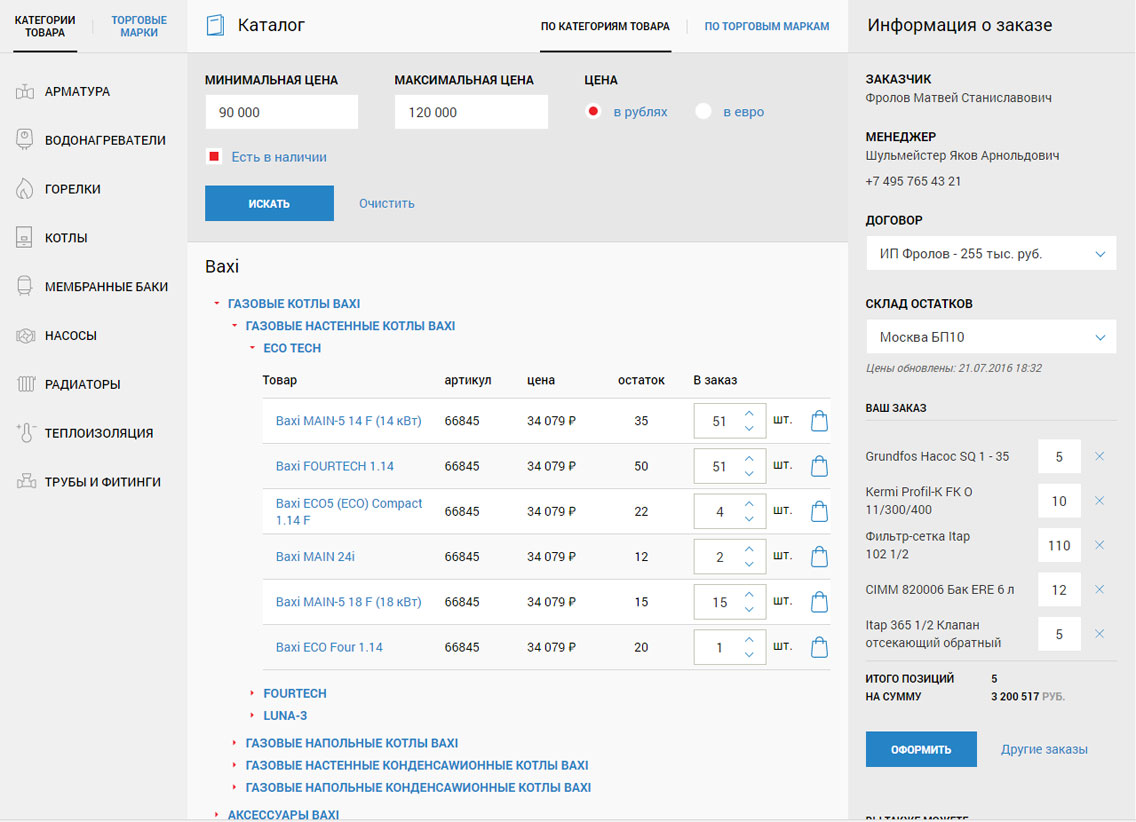
Task: Decrease quantity for Baxi FOURTECH 1.14
Action: (749, 474)
